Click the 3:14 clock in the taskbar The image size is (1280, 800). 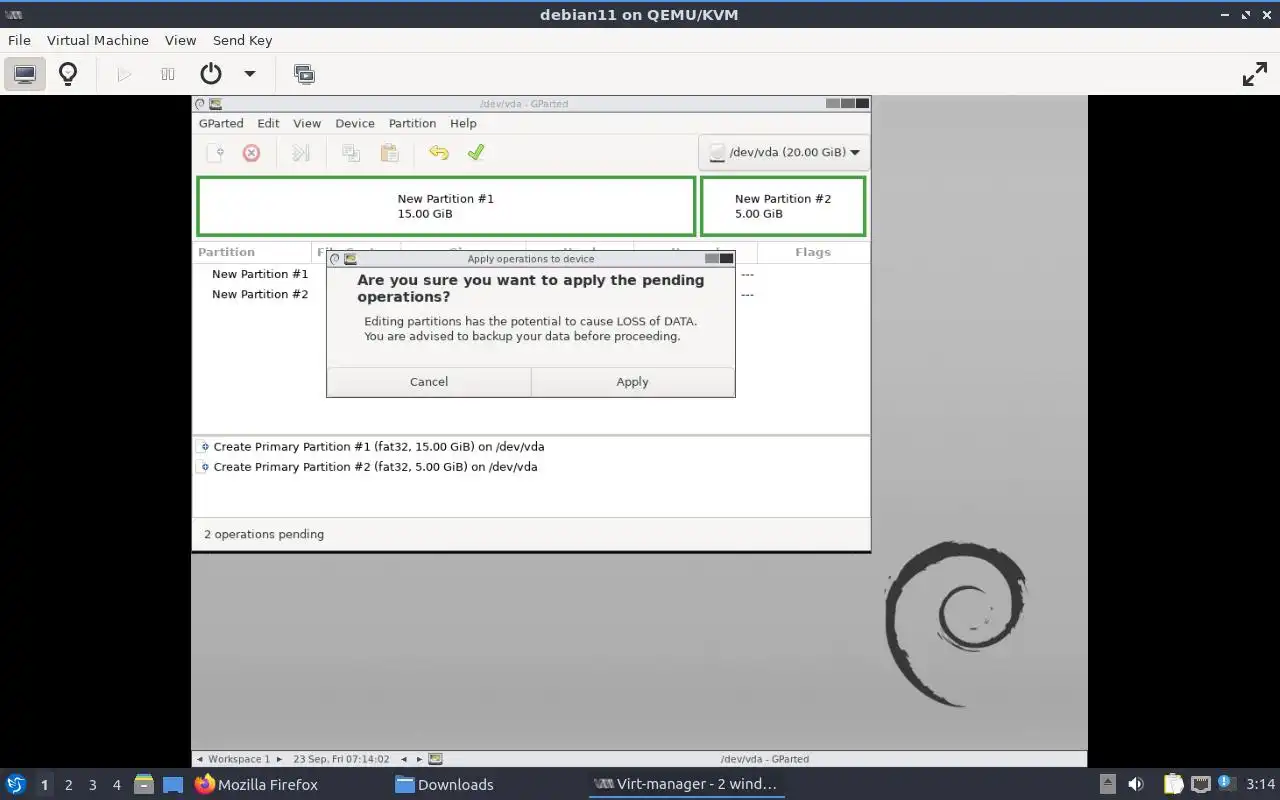pos(1260,784)
